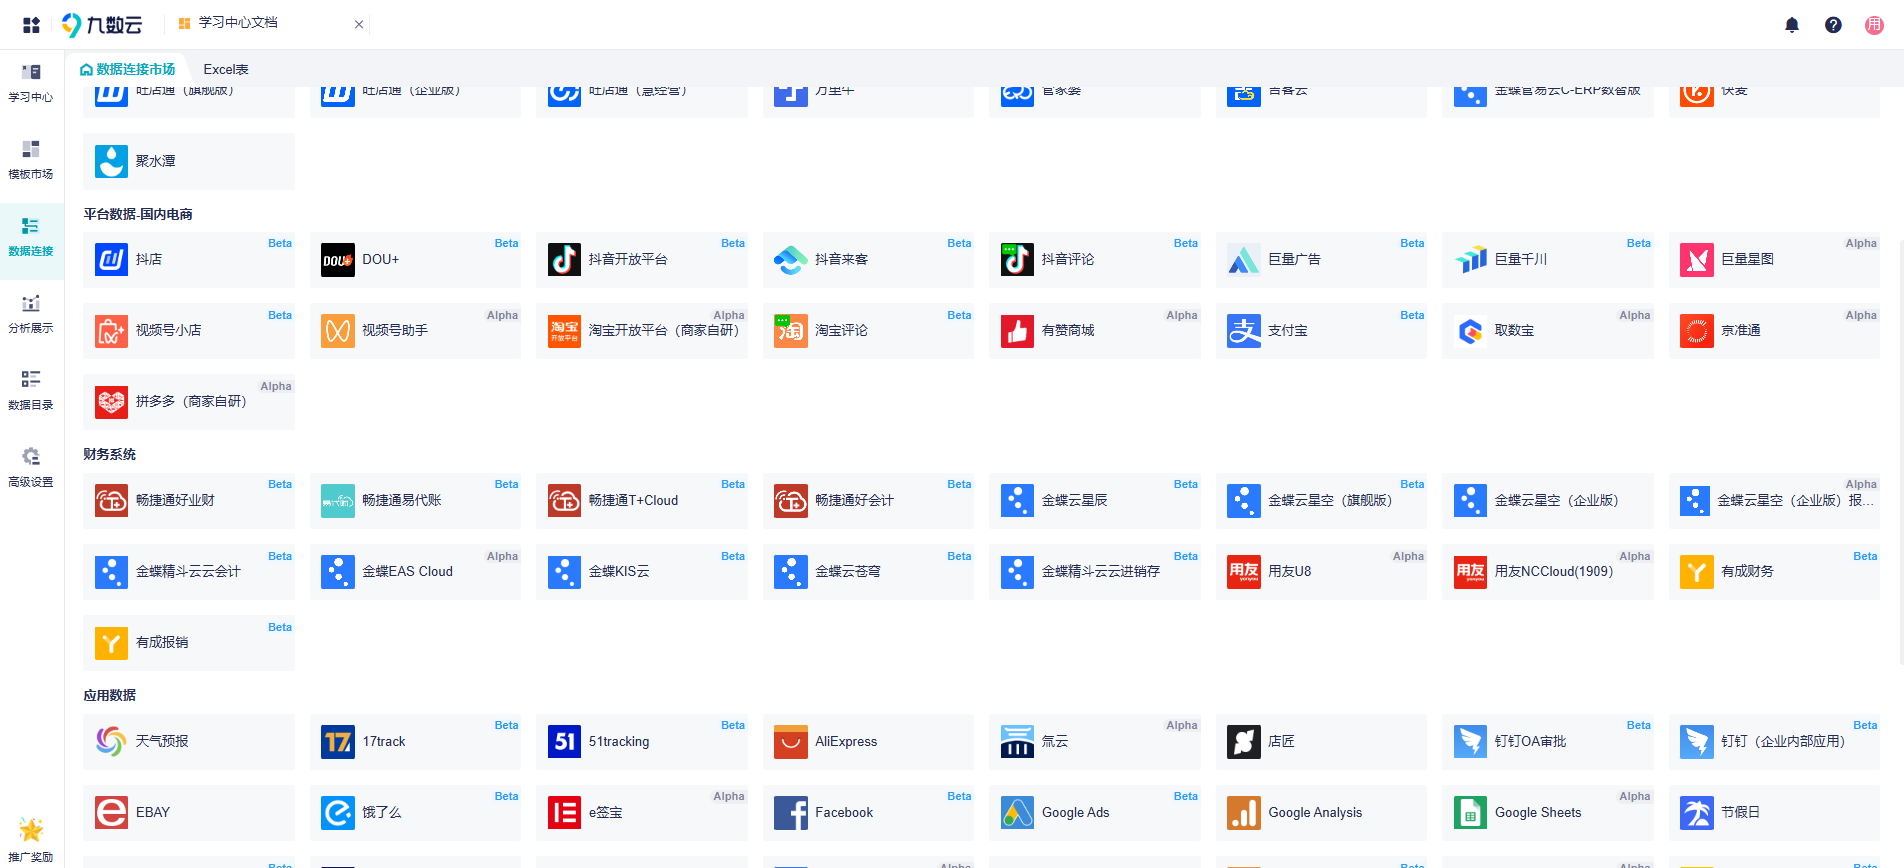Choose 畅捷通易代账 connector icon
The height and width of the screenshot is (868, 1904).
(338, 500)
